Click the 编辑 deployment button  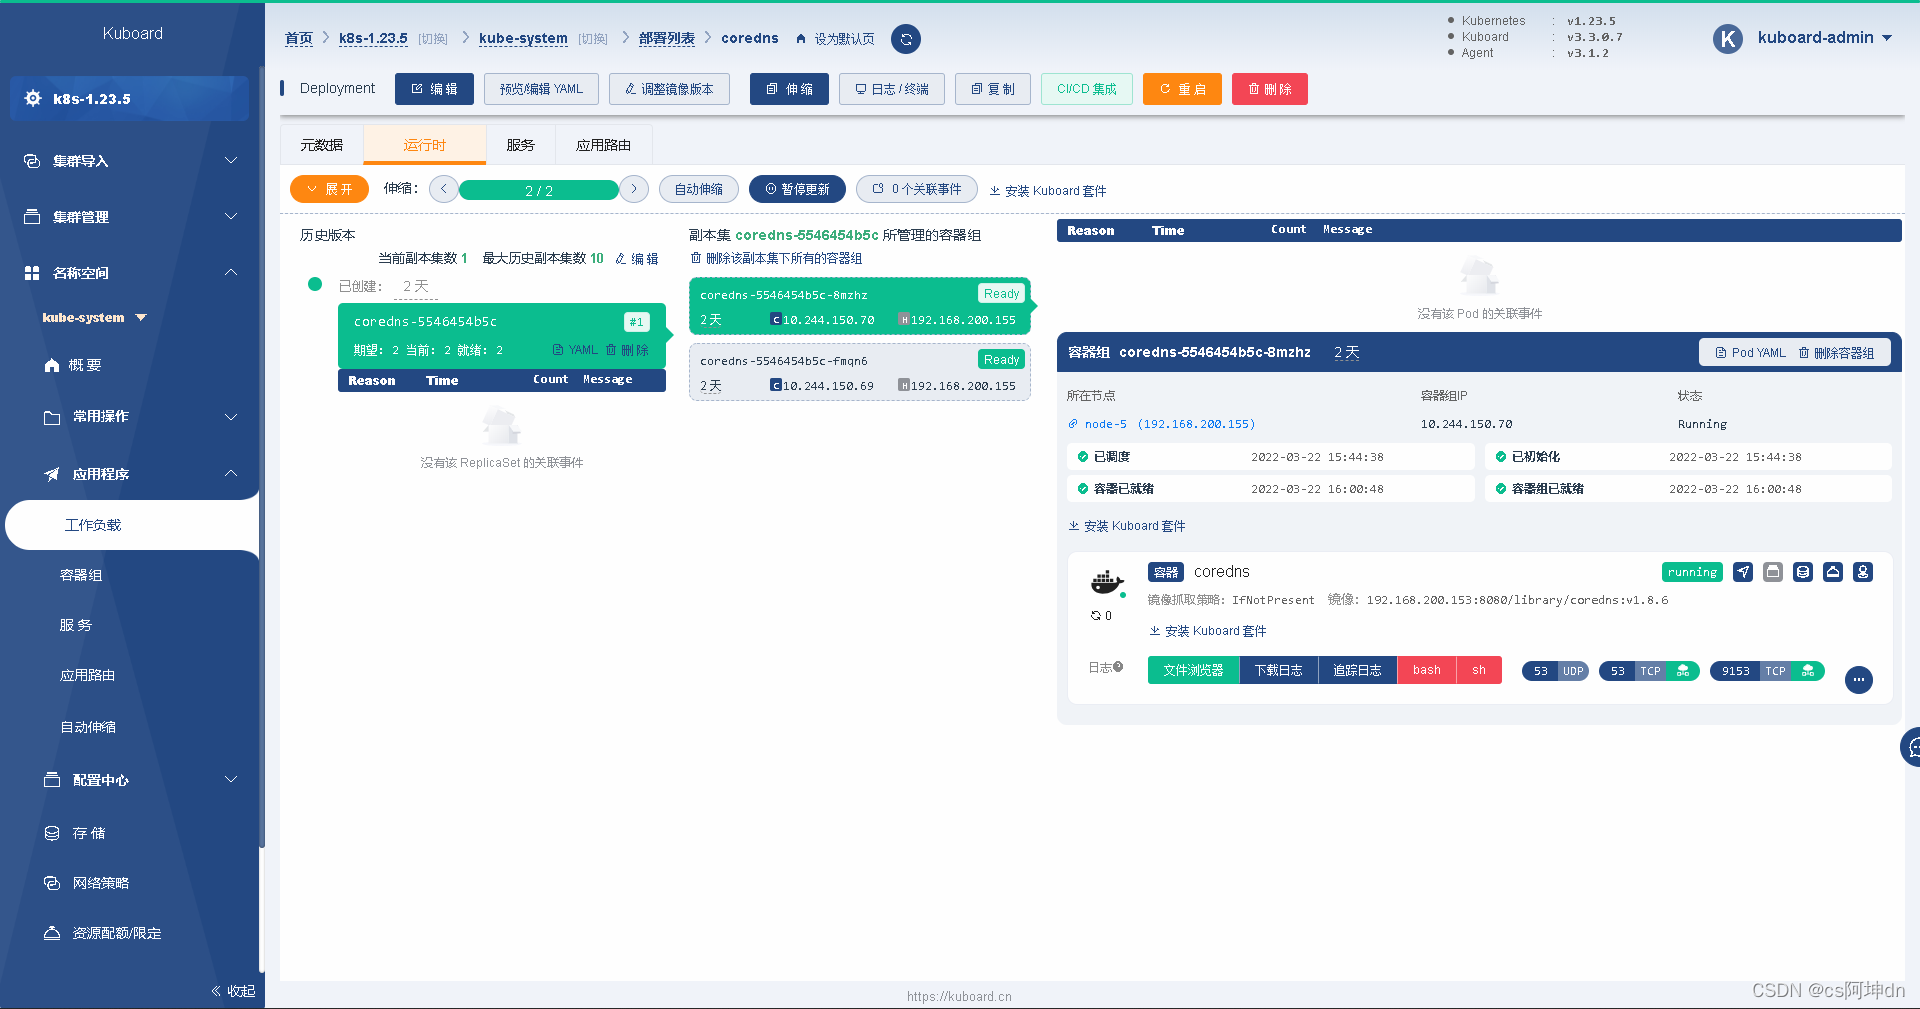click(434, 89)
